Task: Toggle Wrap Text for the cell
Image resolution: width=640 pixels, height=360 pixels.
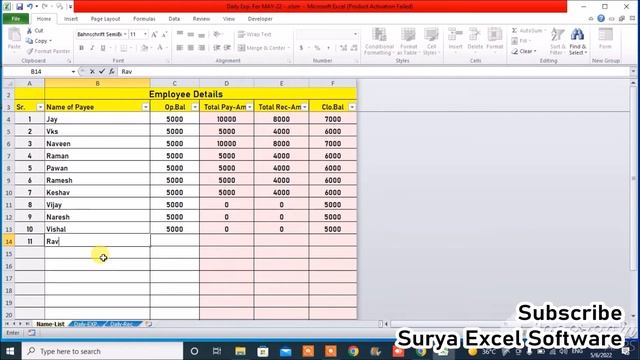Action: pyautogui.click(x=255, y=35)
